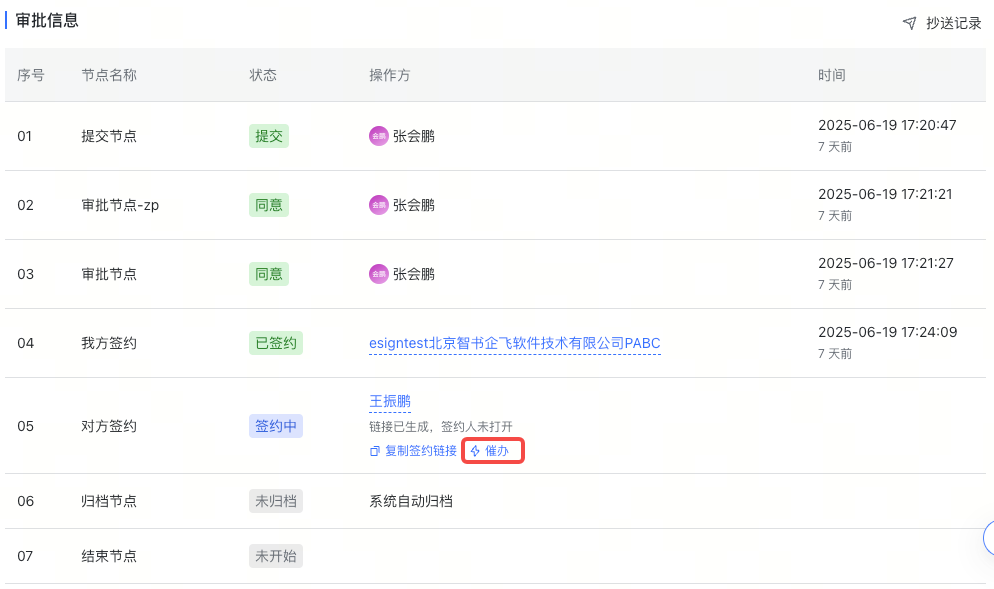Click the paper-plane icon beside 抄送记录

click(910, 22)
